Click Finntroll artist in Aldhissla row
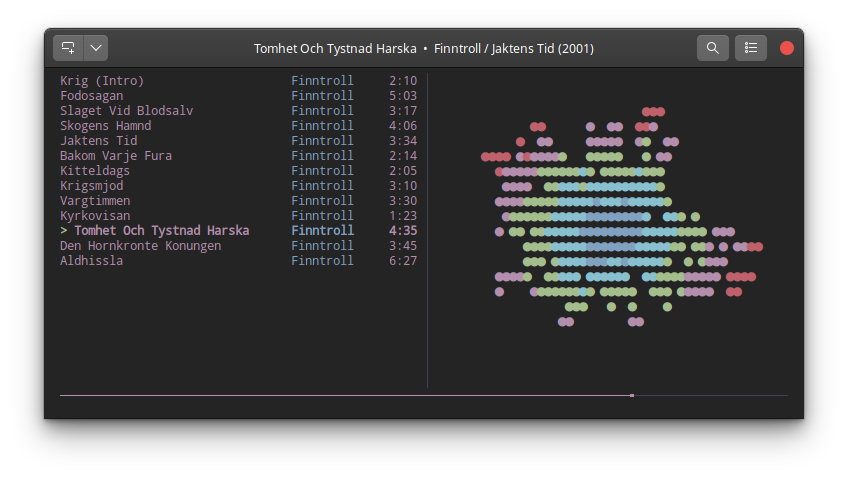Screen dimensions: 848x479 coord(322,261)
